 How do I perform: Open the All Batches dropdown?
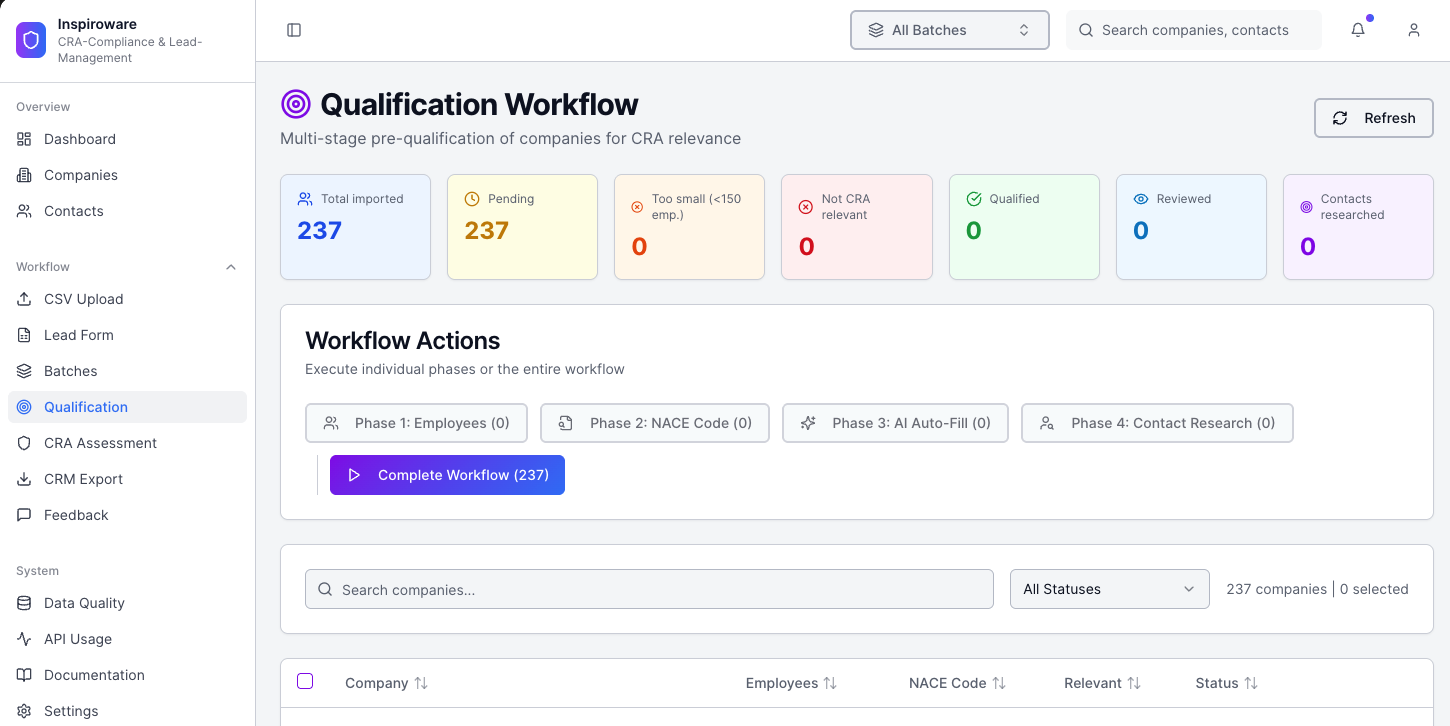tap(949, 30)
